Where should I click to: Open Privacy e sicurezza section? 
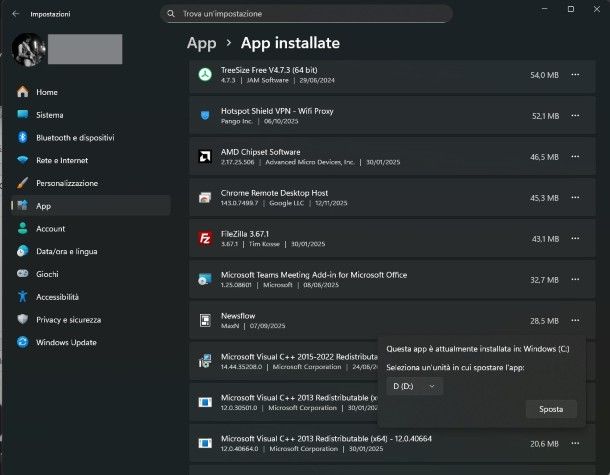coord(91,319)
